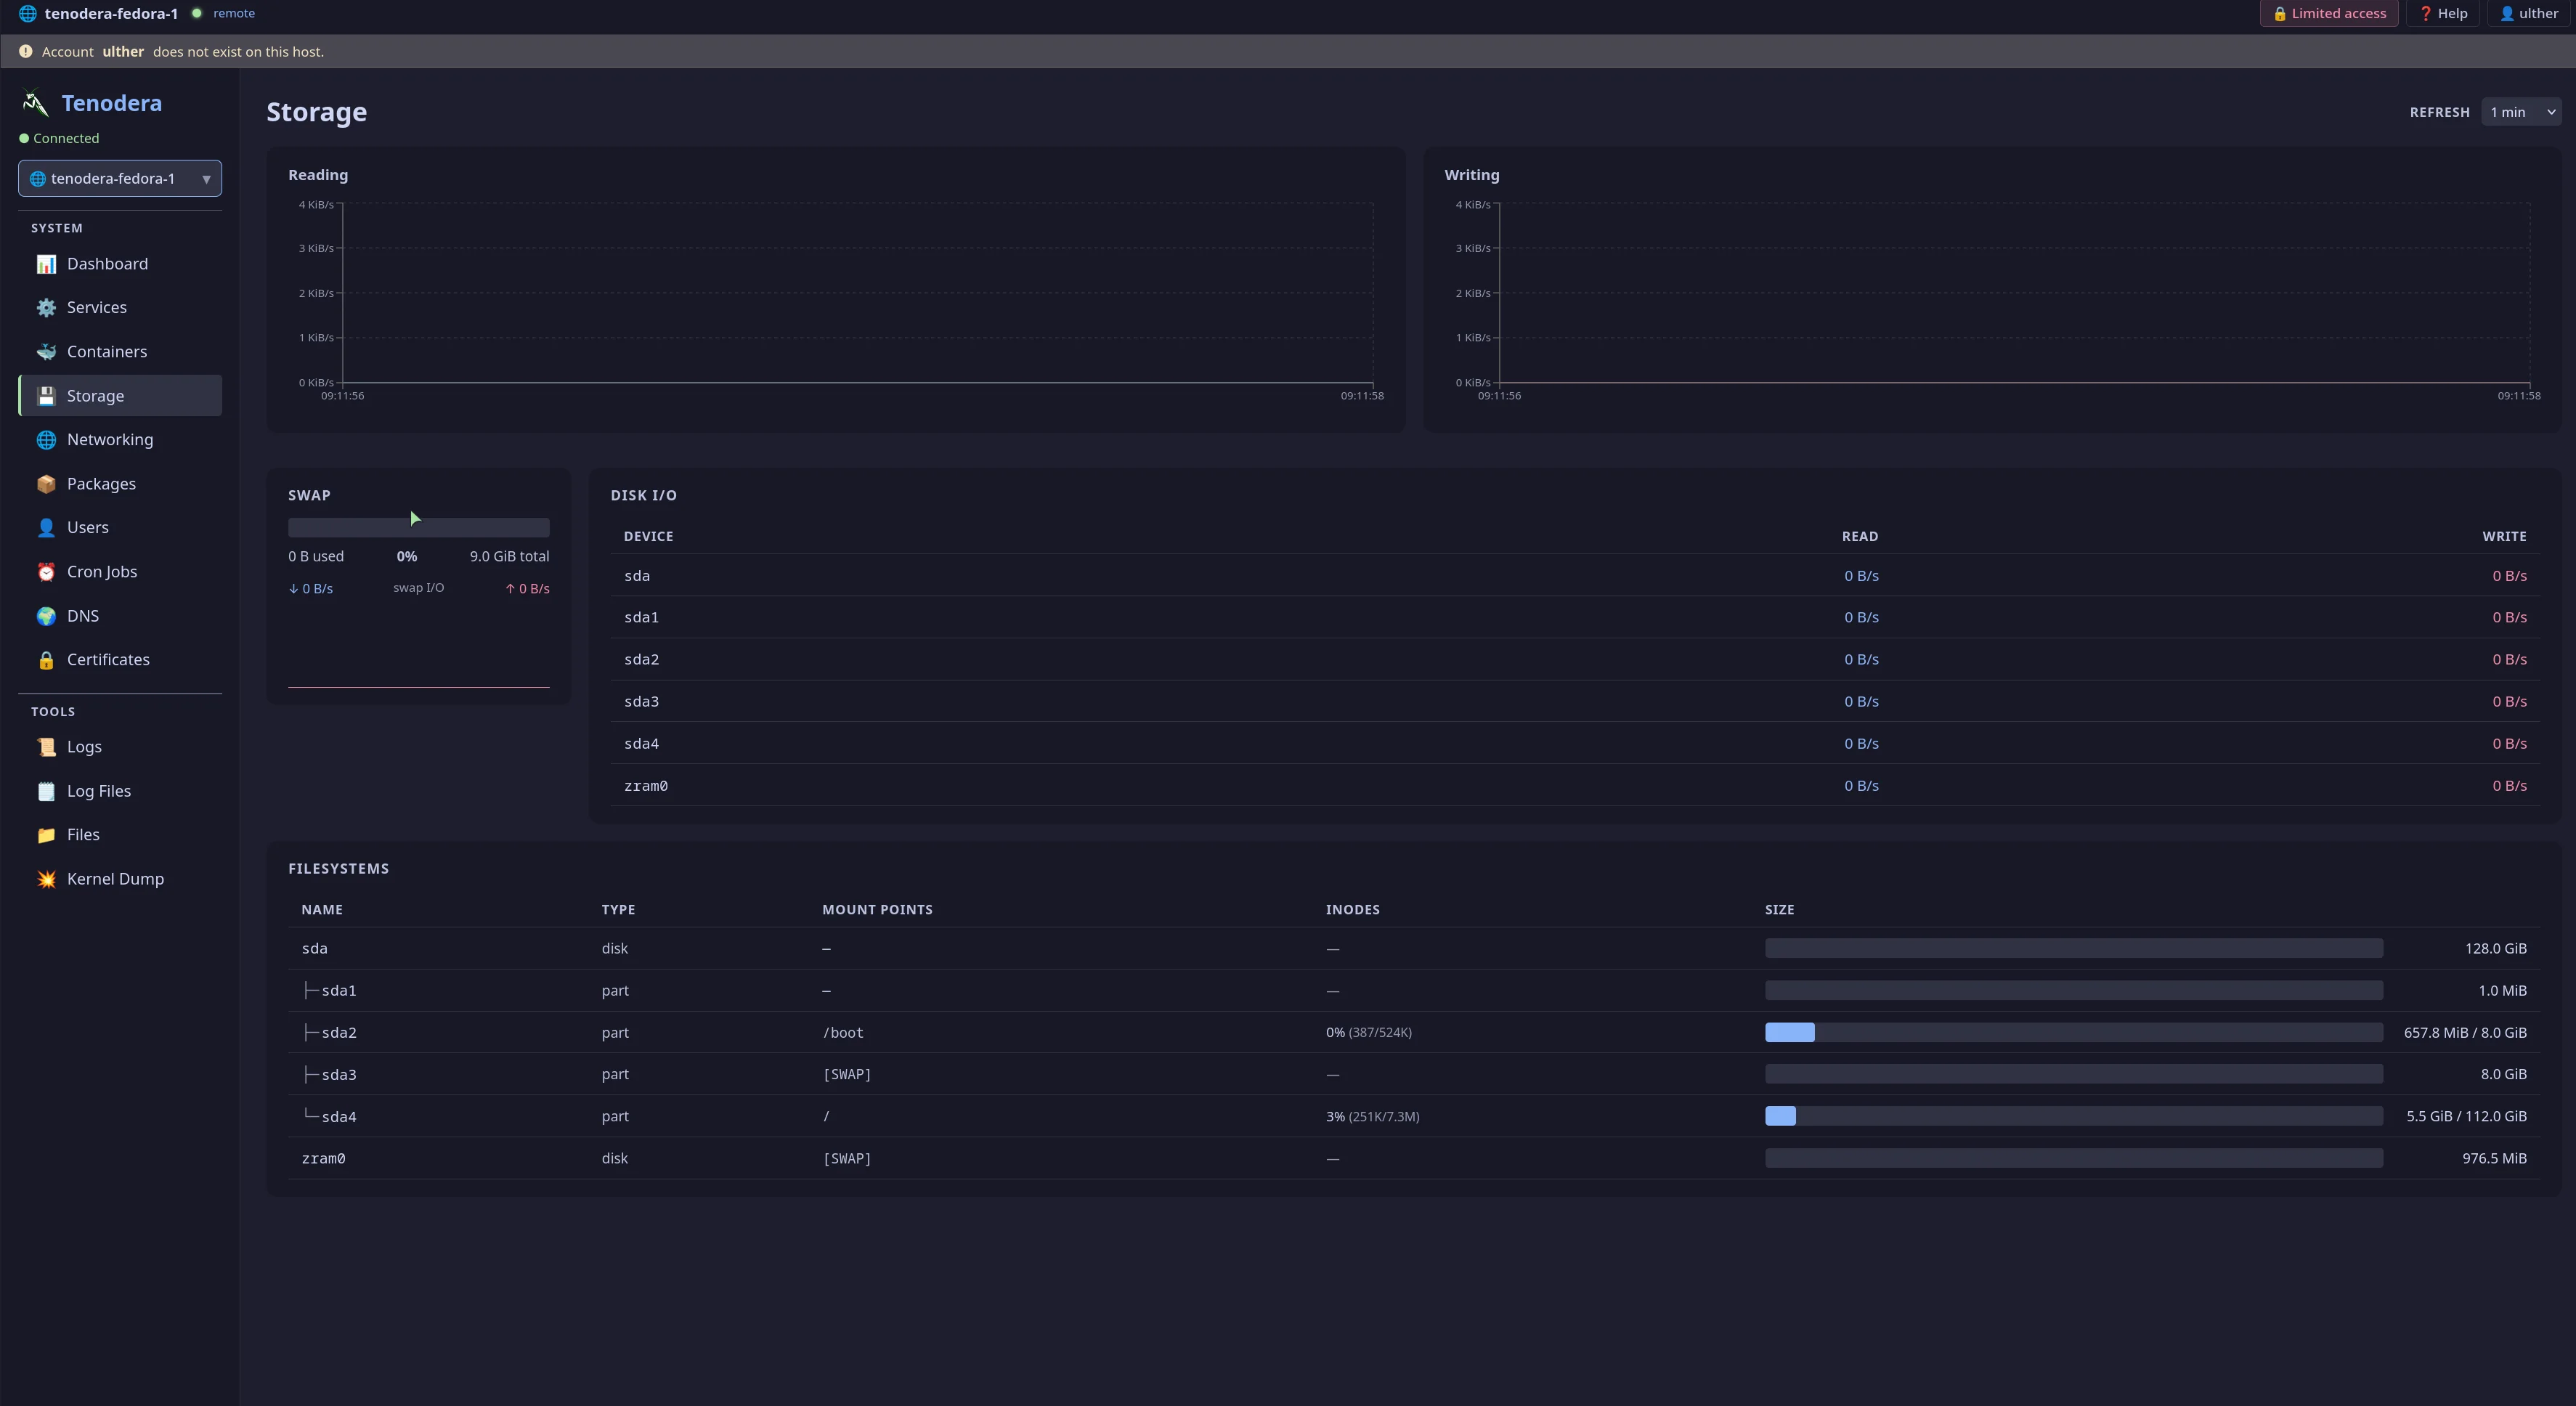The height and width of the screenshot is (1406, 2576).
Task: Click the Cron Jobs alarm clock icon
Action: click(46, 572)
